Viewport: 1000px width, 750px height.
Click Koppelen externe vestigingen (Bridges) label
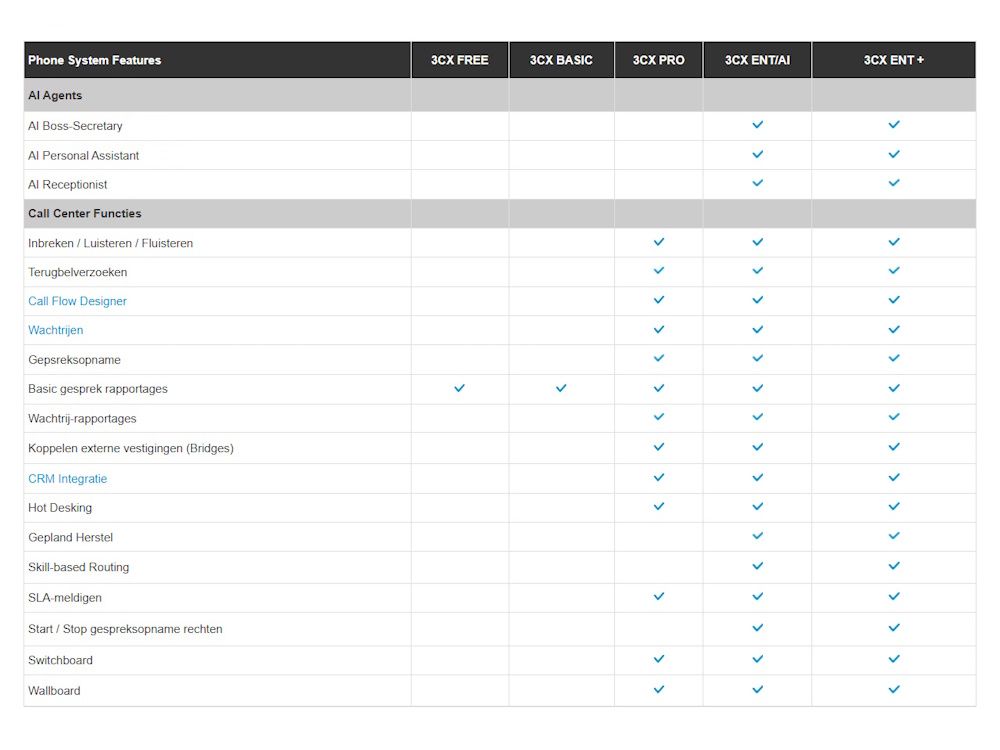[x=131, y=448]
